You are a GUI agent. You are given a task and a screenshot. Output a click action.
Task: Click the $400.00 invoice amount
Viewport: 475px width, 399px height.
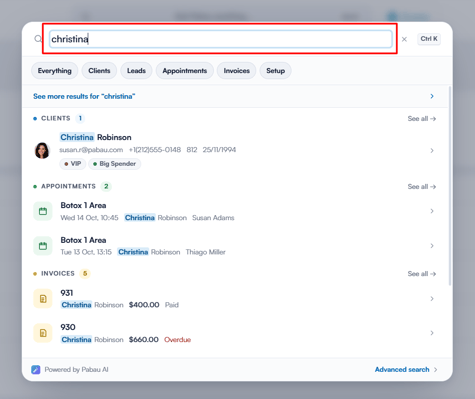pos(144,305)
